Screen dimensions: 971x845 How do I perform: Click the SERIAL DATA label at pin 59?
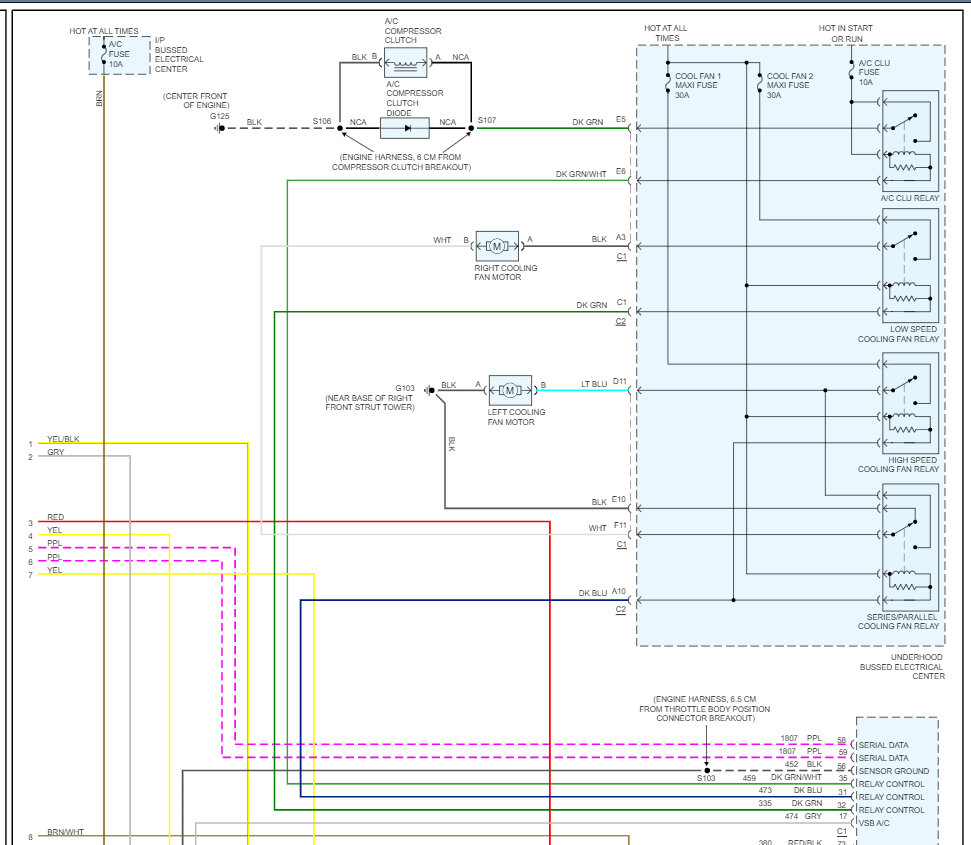(x=884, y=758)
